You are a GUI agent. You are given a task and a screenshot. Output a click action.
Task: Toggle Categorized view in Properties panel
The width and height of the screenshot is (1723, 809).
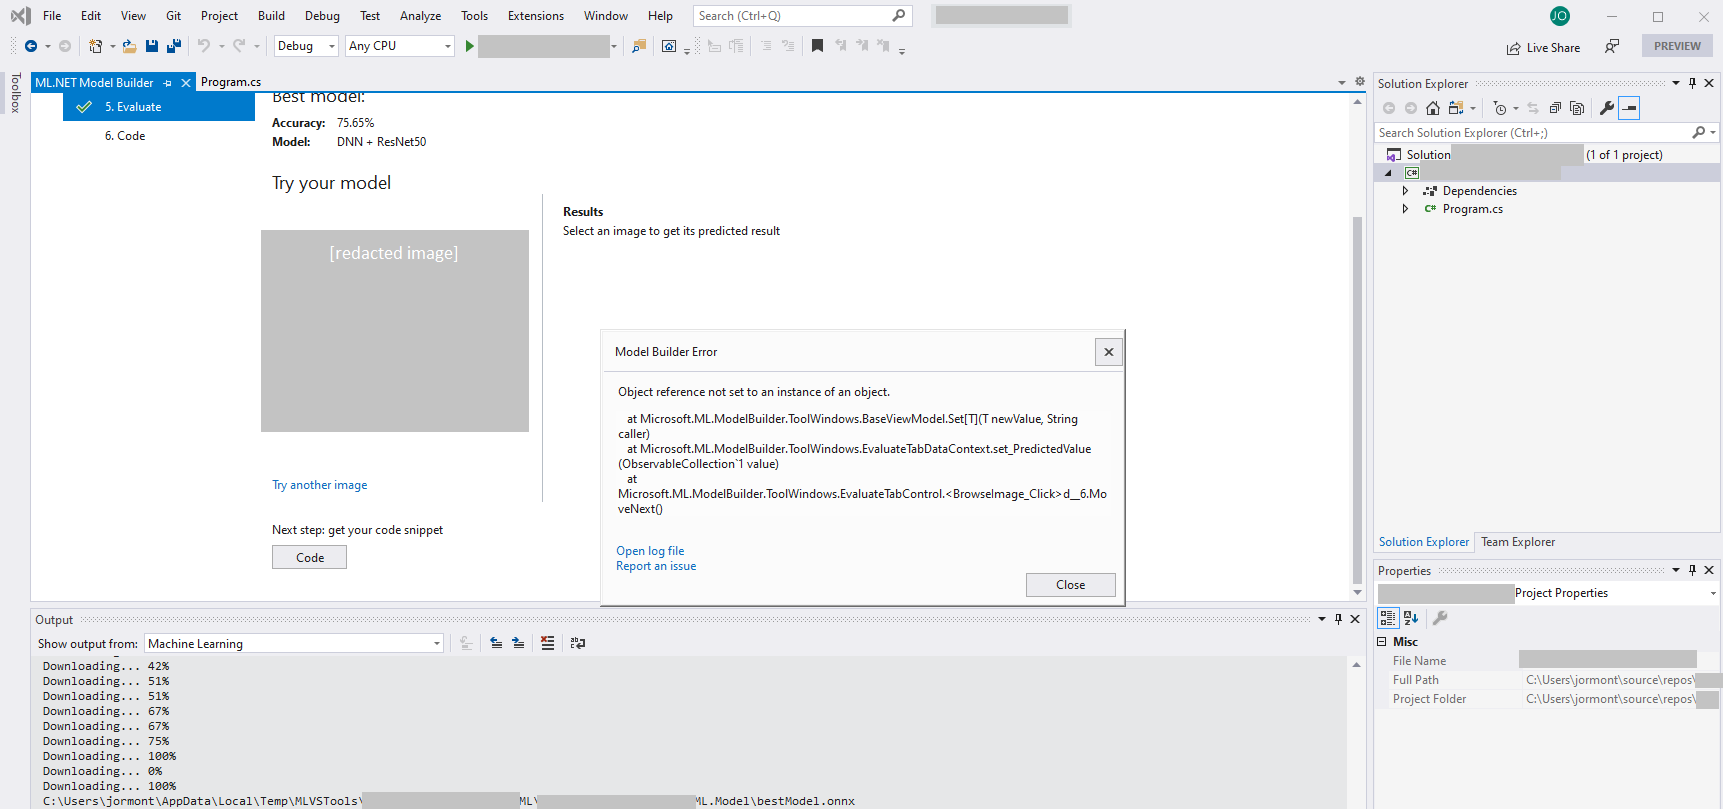(1388, 618)
